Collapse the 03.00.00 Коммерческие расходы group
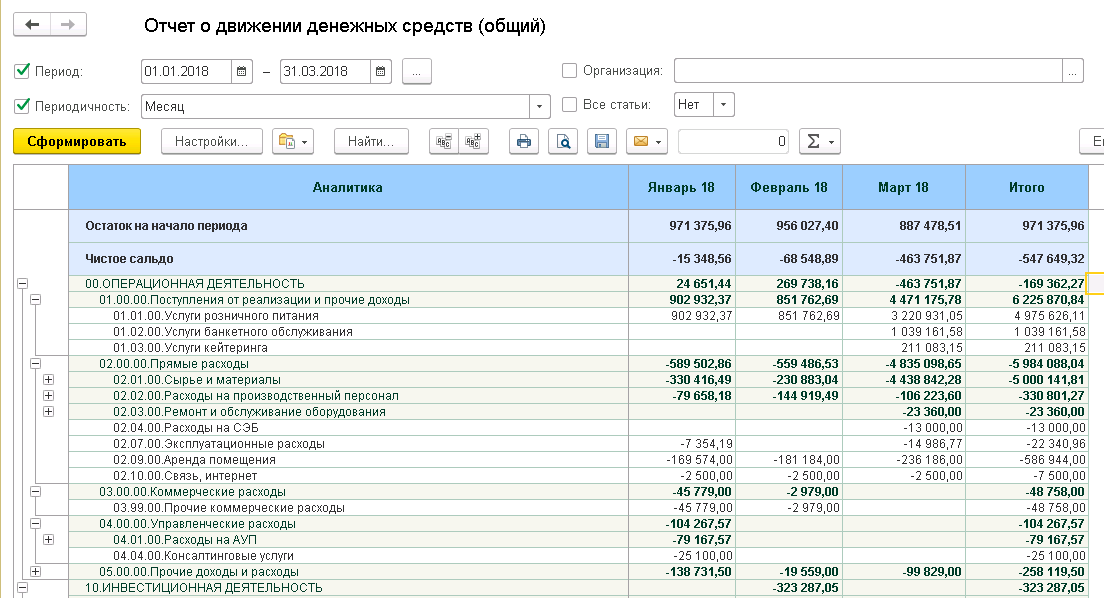The height and width of the screenshot is (598, 1104). tap(35, 491)
